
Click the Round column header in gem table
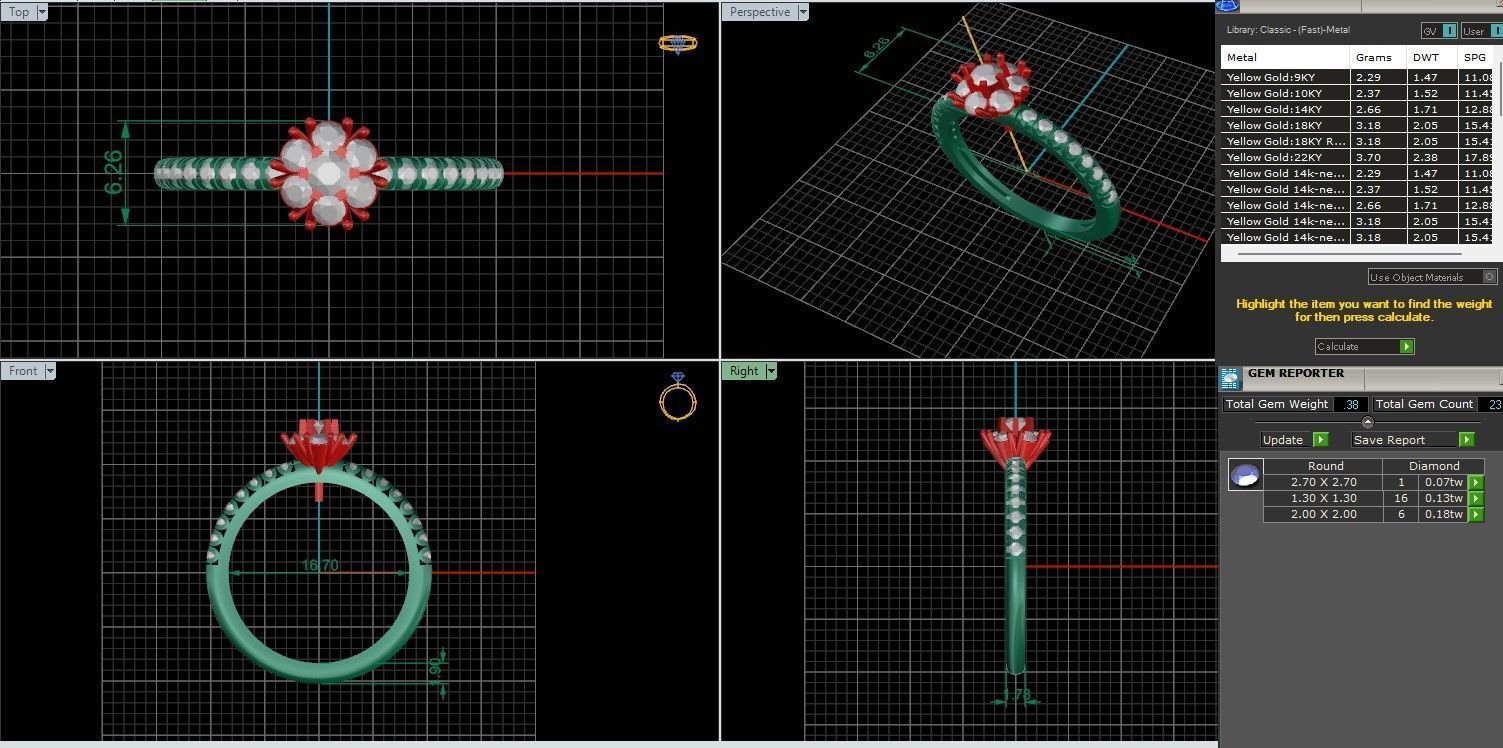tap(1325, 466)
